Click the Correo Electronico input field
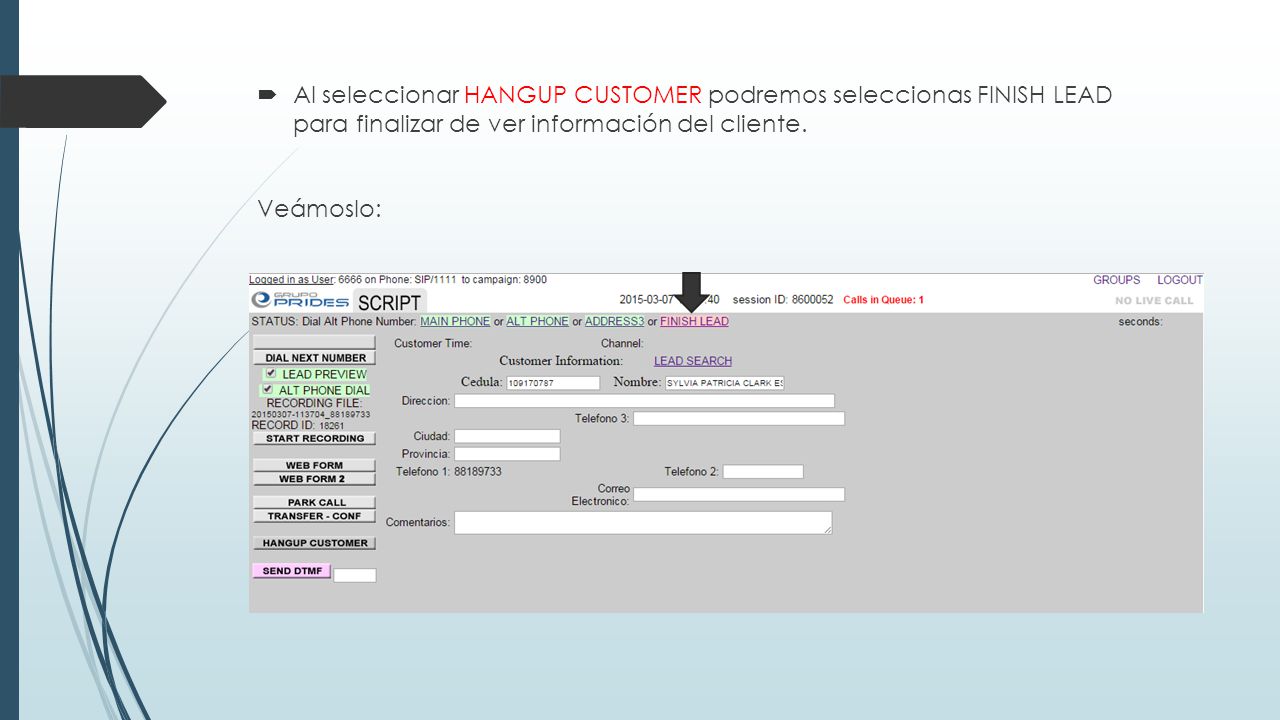The width and height of the screenshot is (1280, 720). (739, 495)
